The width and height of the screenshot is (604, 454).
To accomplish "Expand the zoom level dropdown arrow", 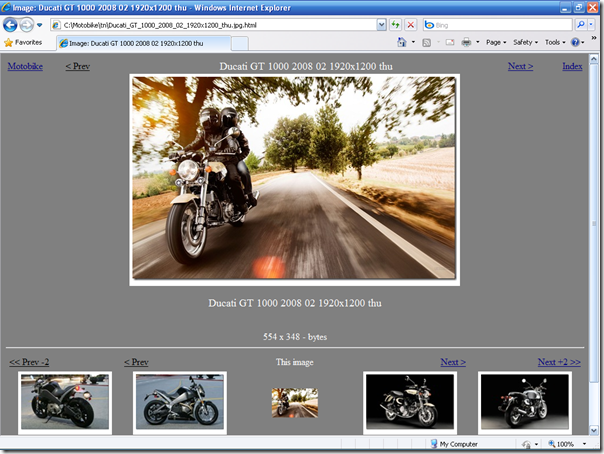I will (x=584, y=444).
